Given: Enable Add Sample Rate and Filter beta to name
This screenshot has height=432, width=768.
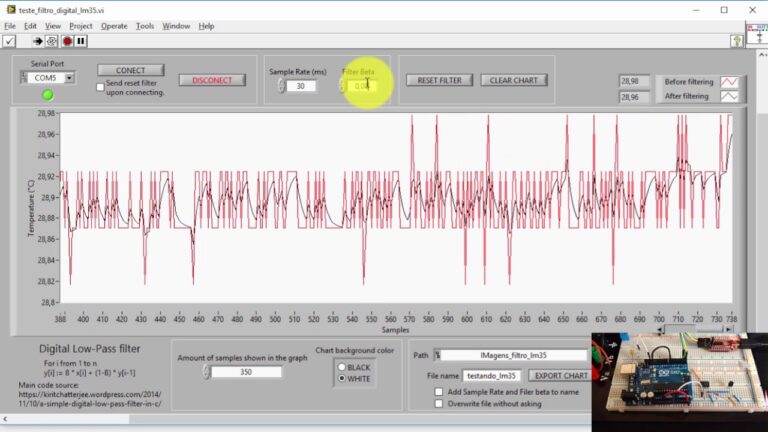Looking at the screenshot, I should 439,392.
